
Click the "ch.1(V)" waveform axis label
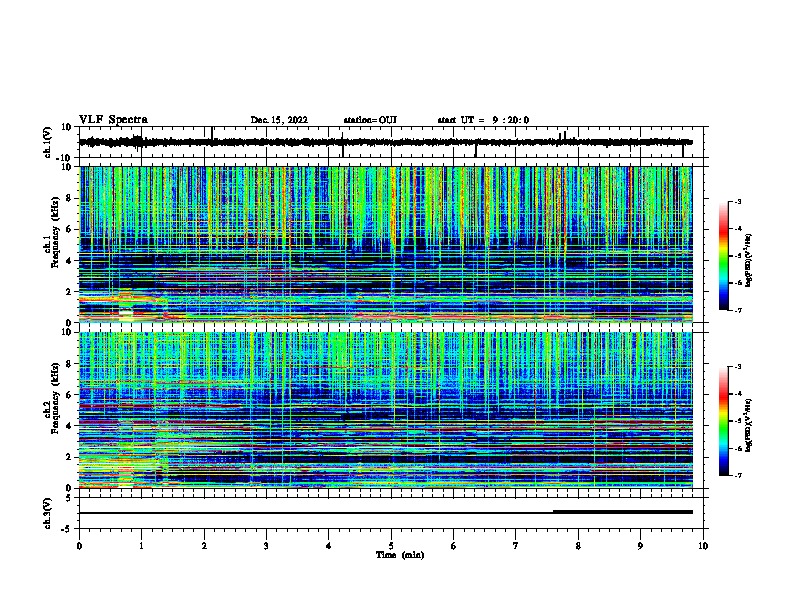(48, 142)
